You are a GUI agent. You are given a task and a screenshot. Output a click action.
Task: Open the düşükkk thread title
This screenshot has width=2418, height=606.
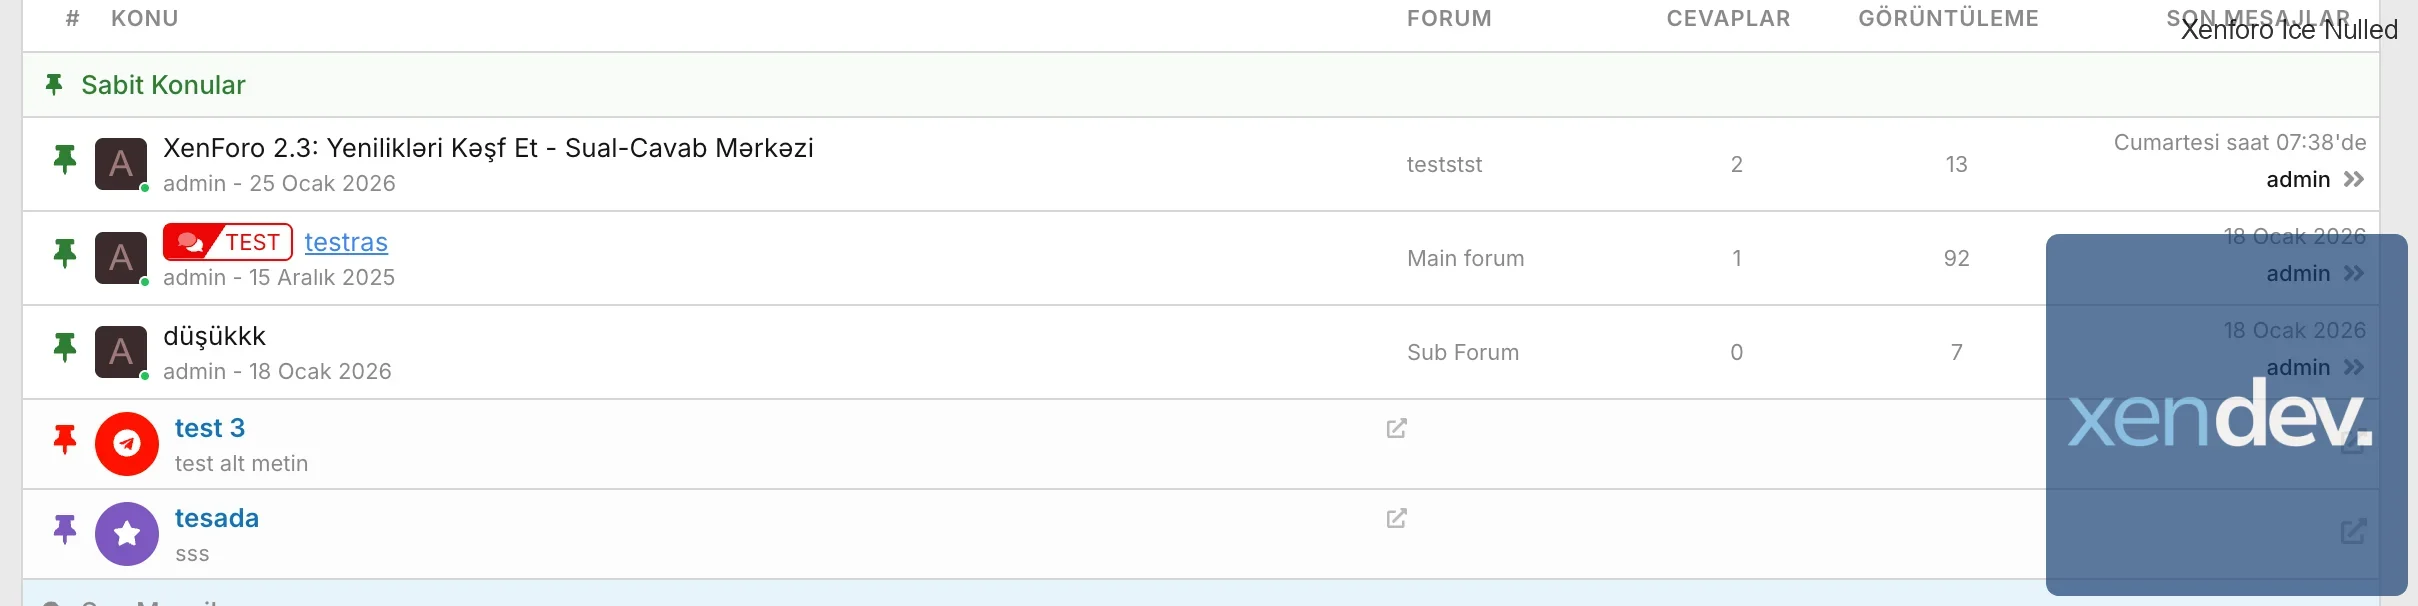[x=214, y=336]
